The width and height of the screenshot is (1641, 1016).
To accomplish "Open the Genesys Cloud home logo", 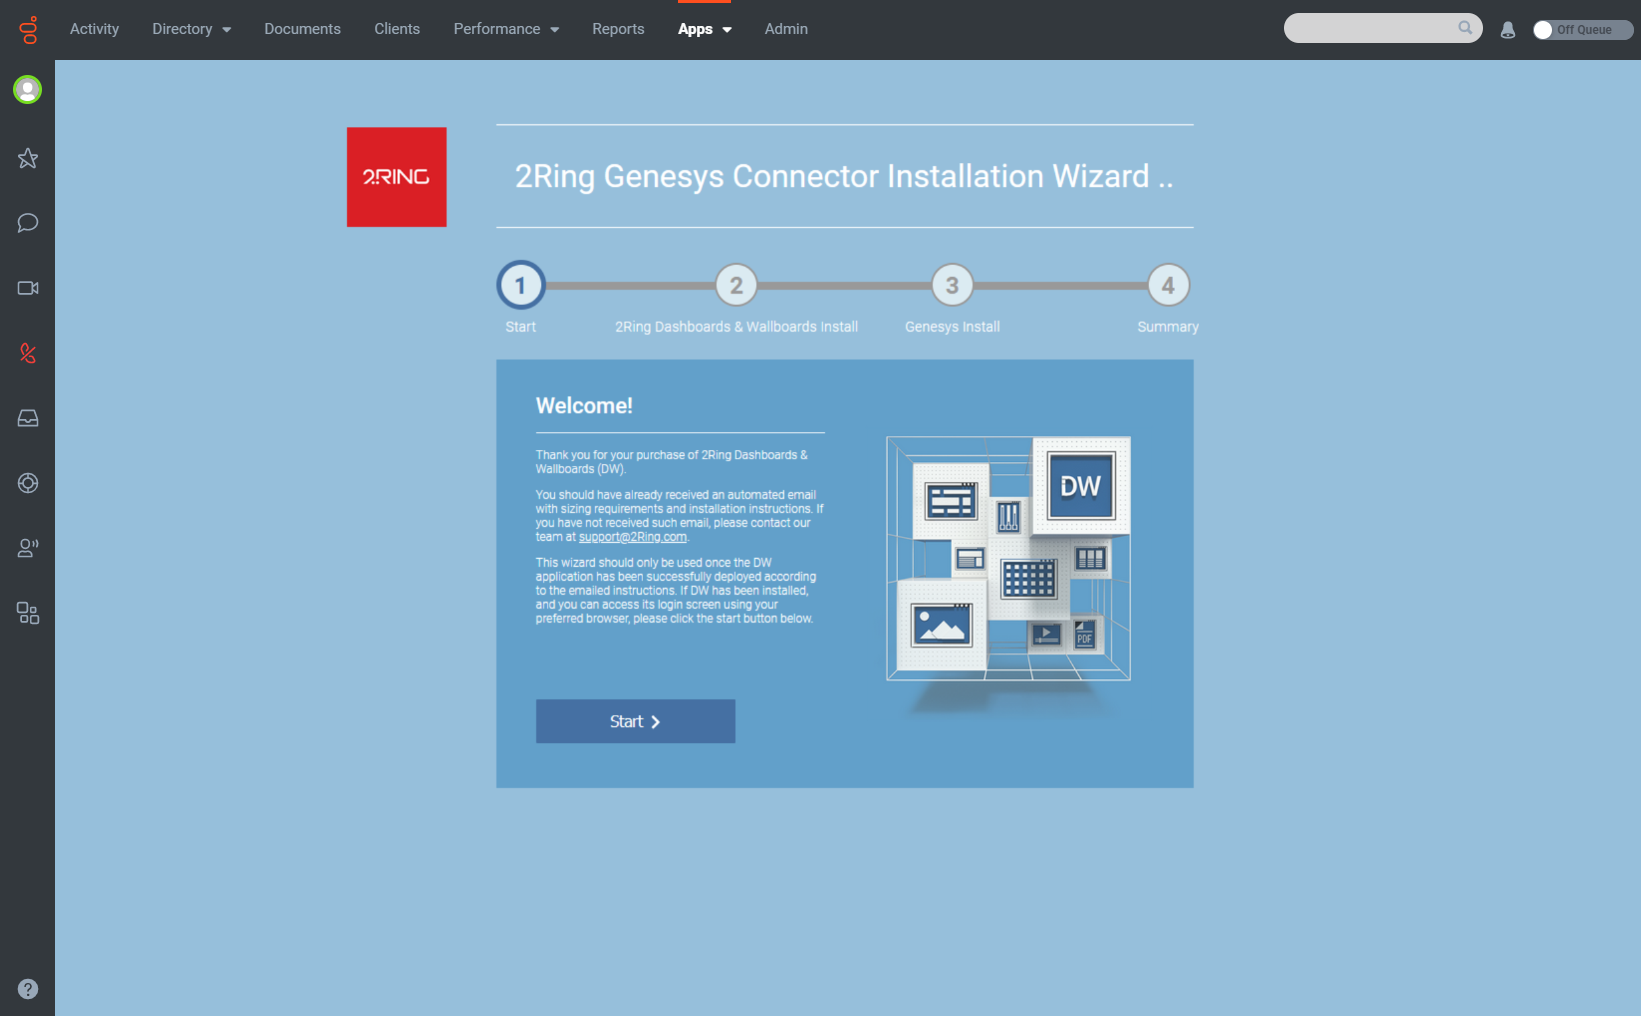I will coord(27,29).
